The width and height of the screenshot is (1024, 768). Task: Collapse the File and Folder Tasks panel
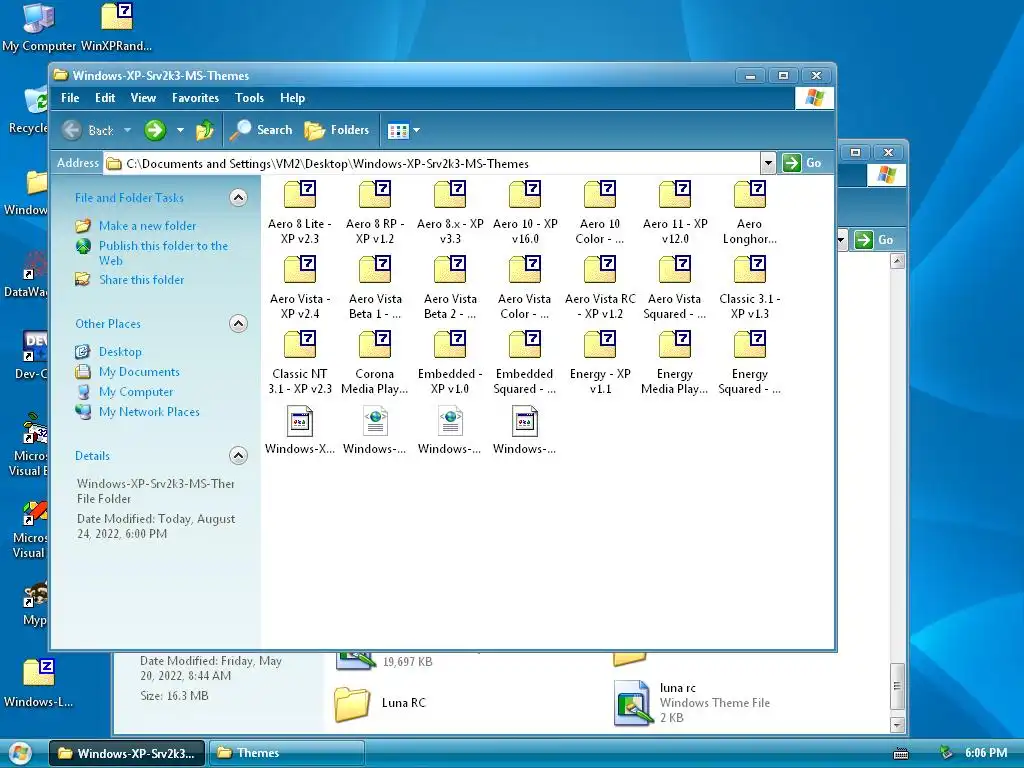coord(238,198)
